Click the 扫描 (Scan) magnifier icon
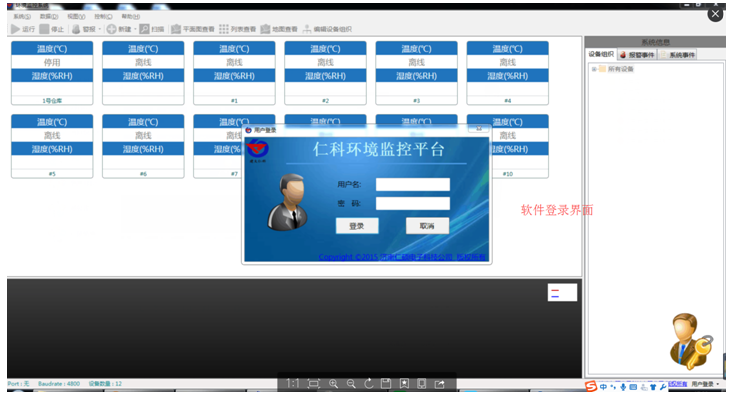The height and width of the screenshot is (401, 738). pyautogui.click(x=144, y=29)
